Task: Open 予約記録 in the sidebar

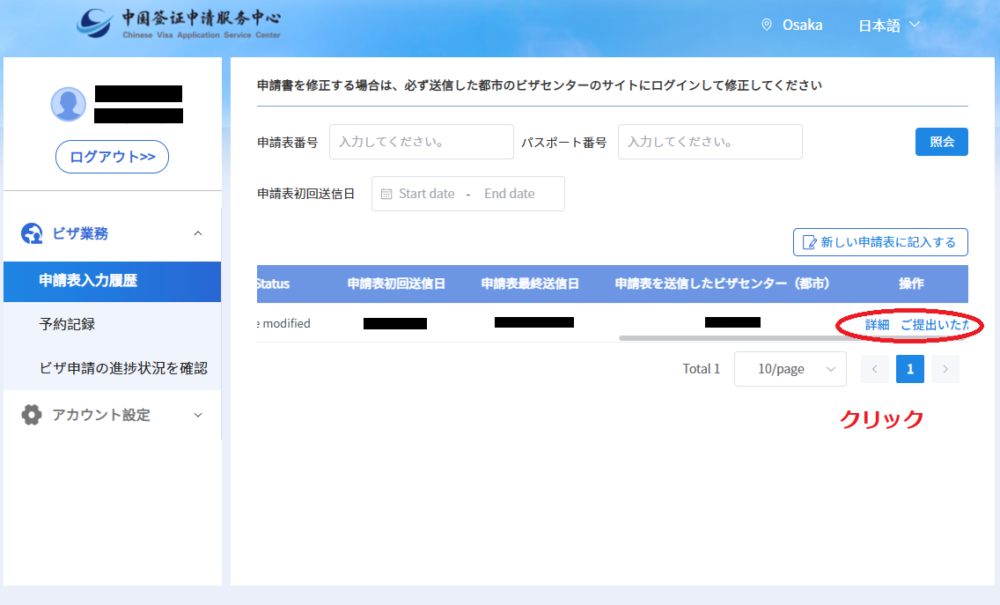Action: click(67, 325)
